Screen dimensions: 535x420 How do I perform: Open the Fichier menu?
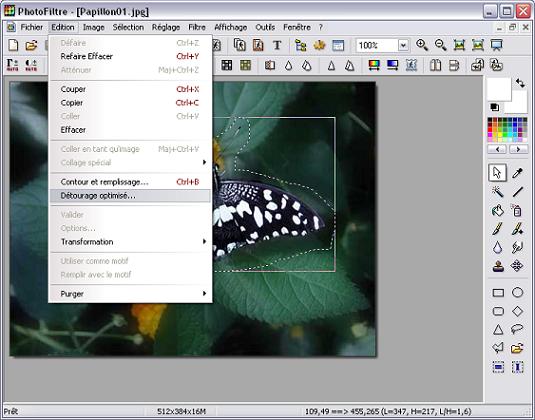point(31,27)
